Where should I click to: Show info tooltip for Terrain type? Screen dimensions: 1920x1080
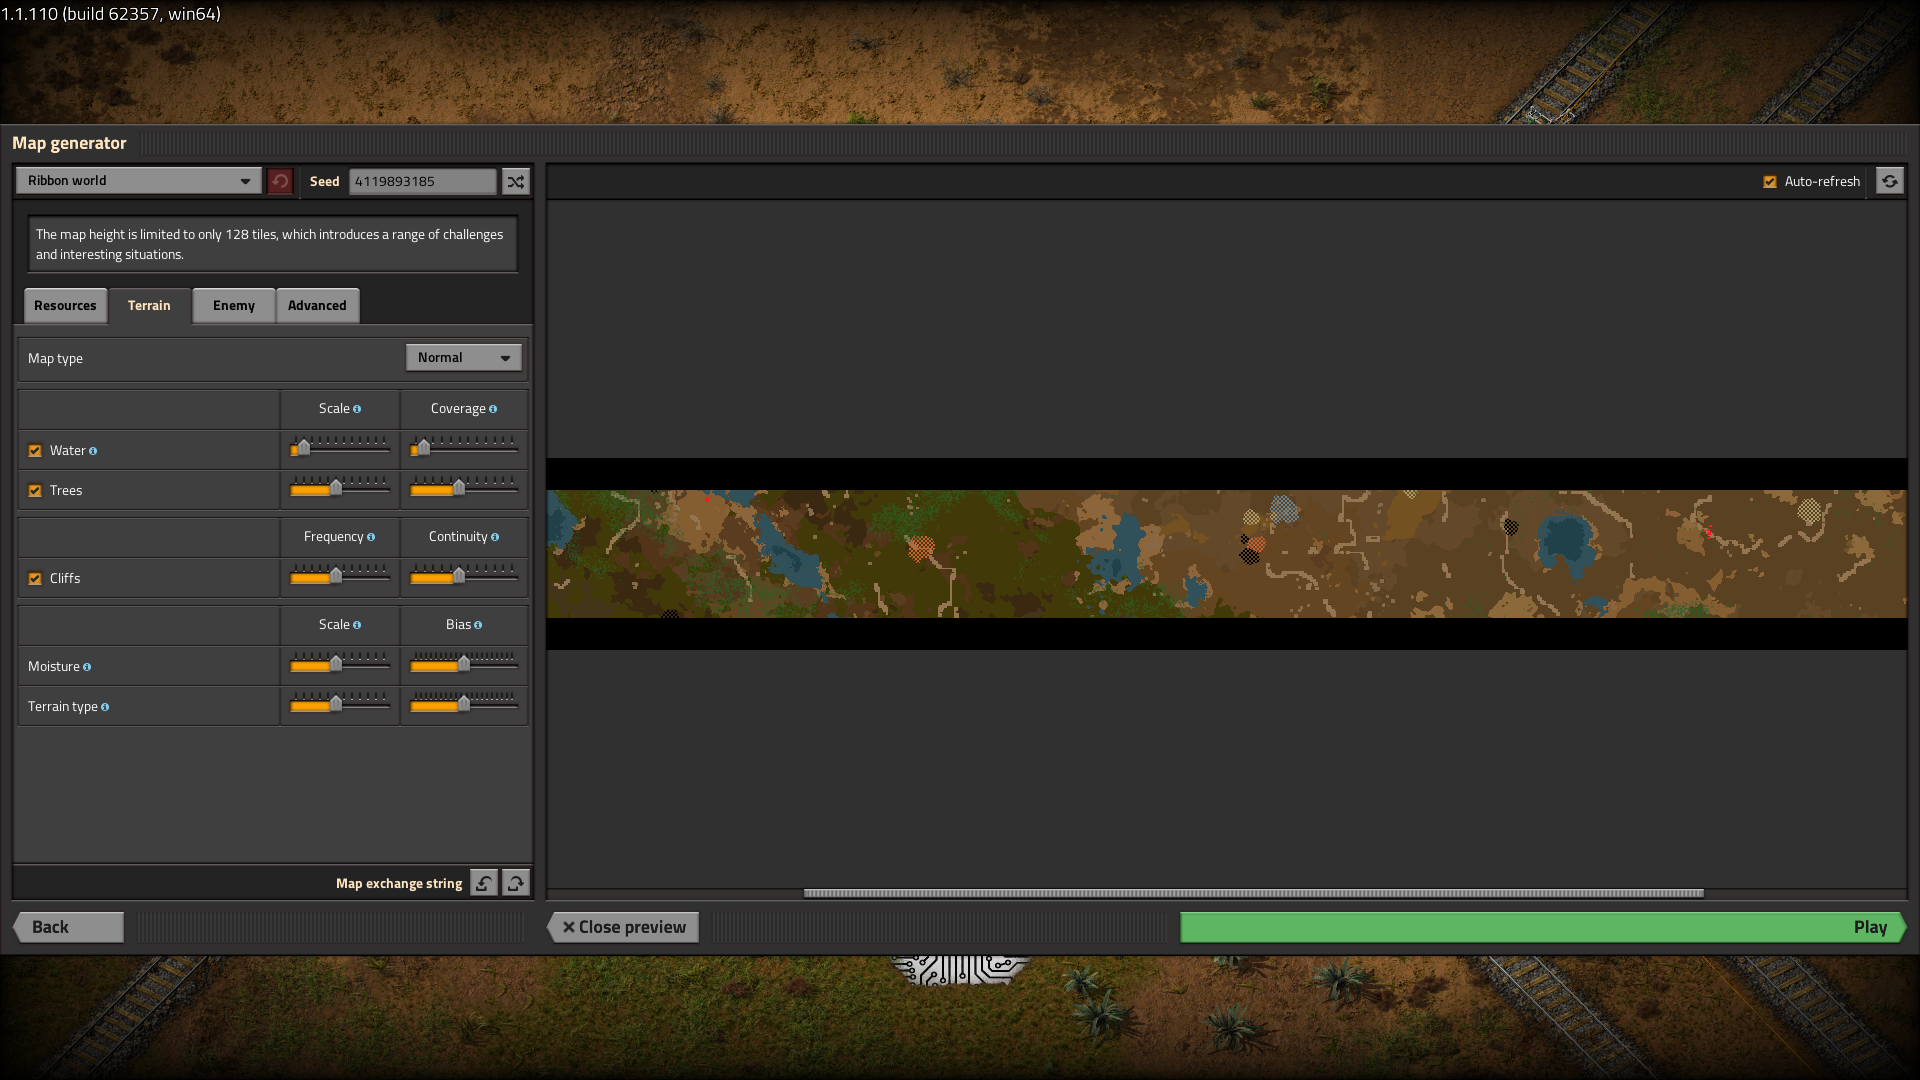[105, 707]
